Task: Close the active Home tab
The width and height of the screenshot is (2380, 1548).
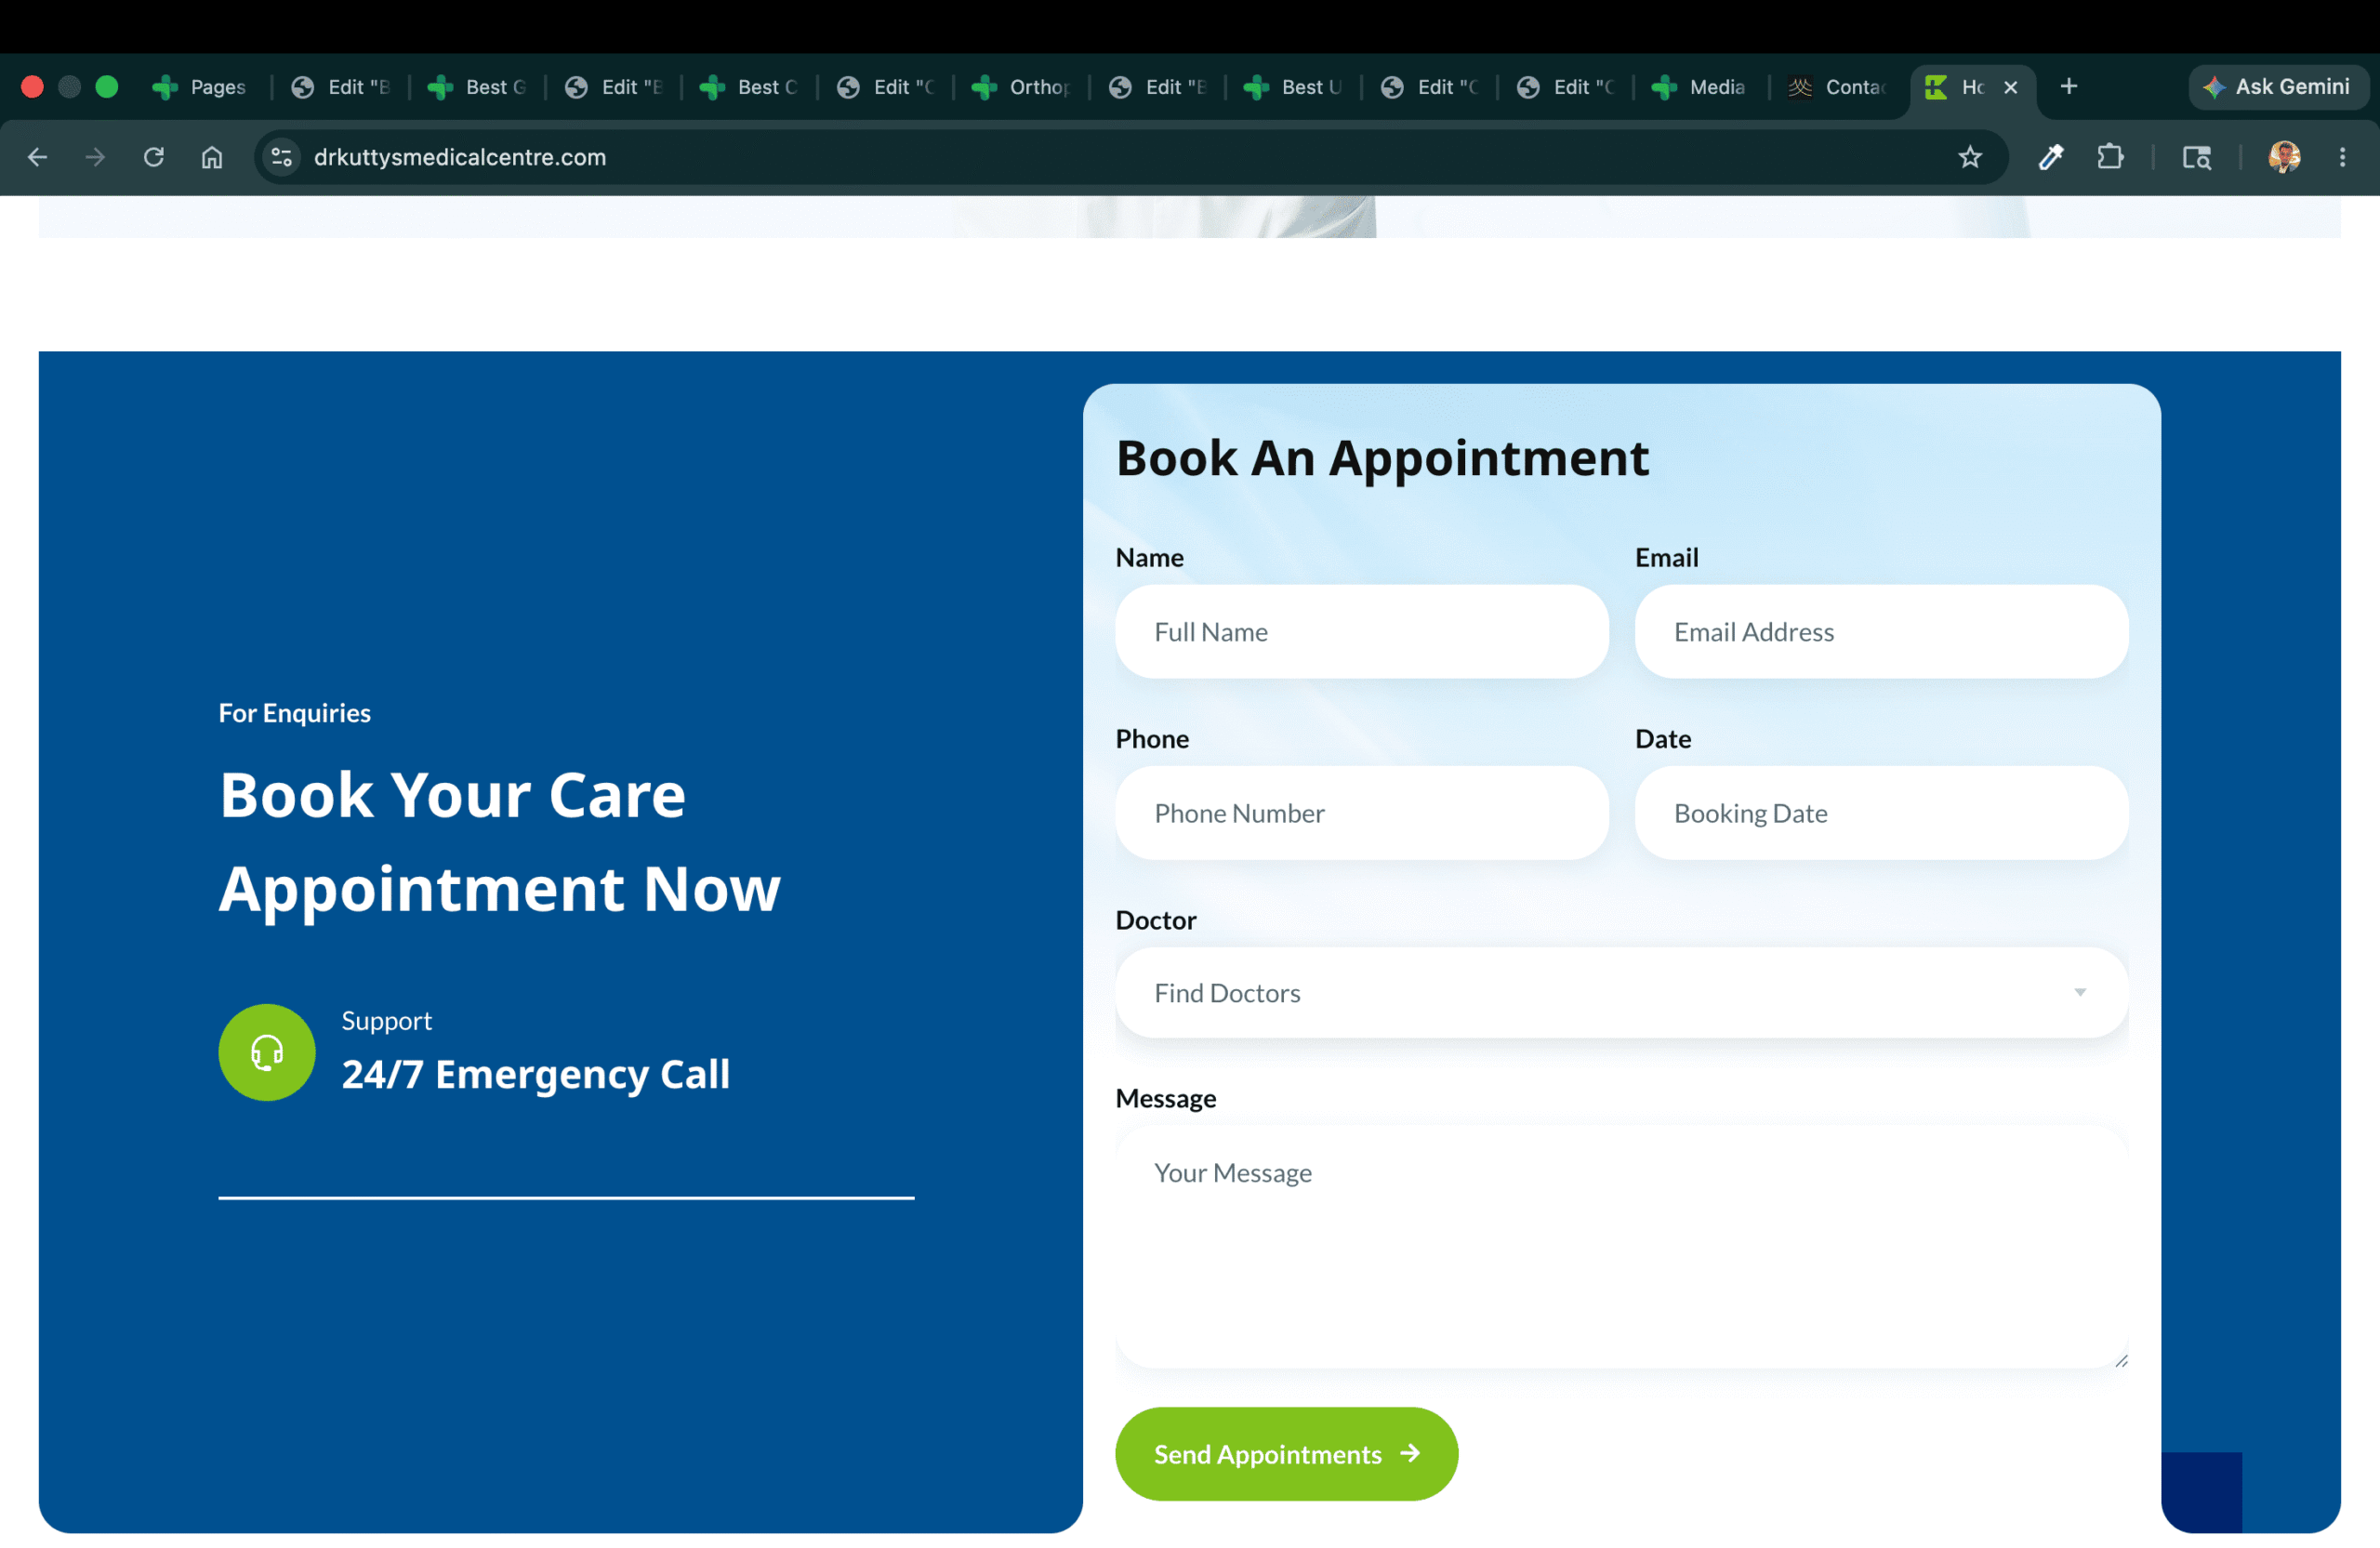Action: pos(2010,87)
